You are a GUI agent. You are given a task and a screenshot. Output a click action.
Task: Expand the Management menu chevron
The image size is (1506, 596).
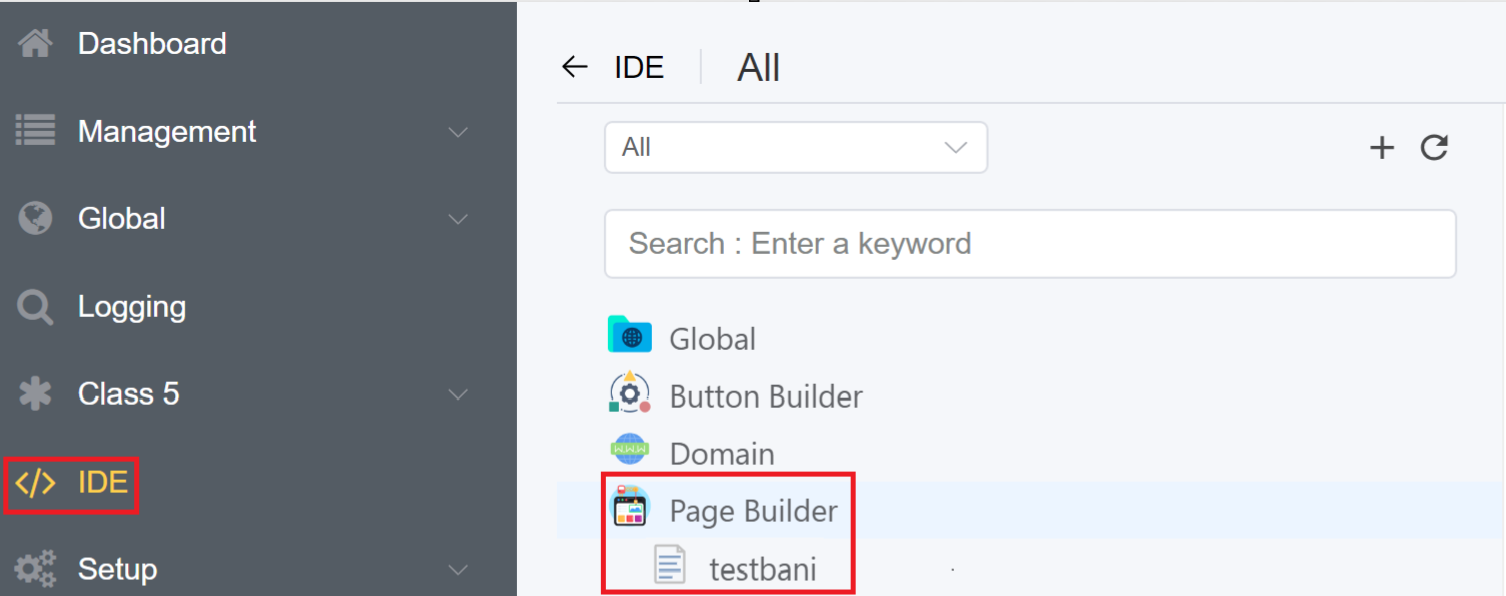(x=458, y=132)
